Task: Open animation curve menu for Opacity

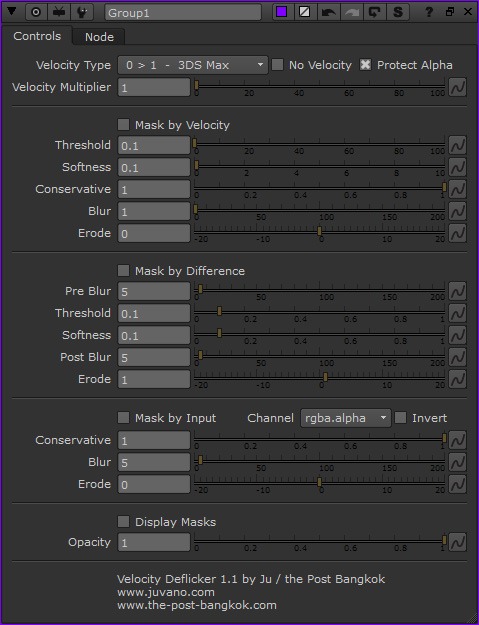Action: pos(457,542)
